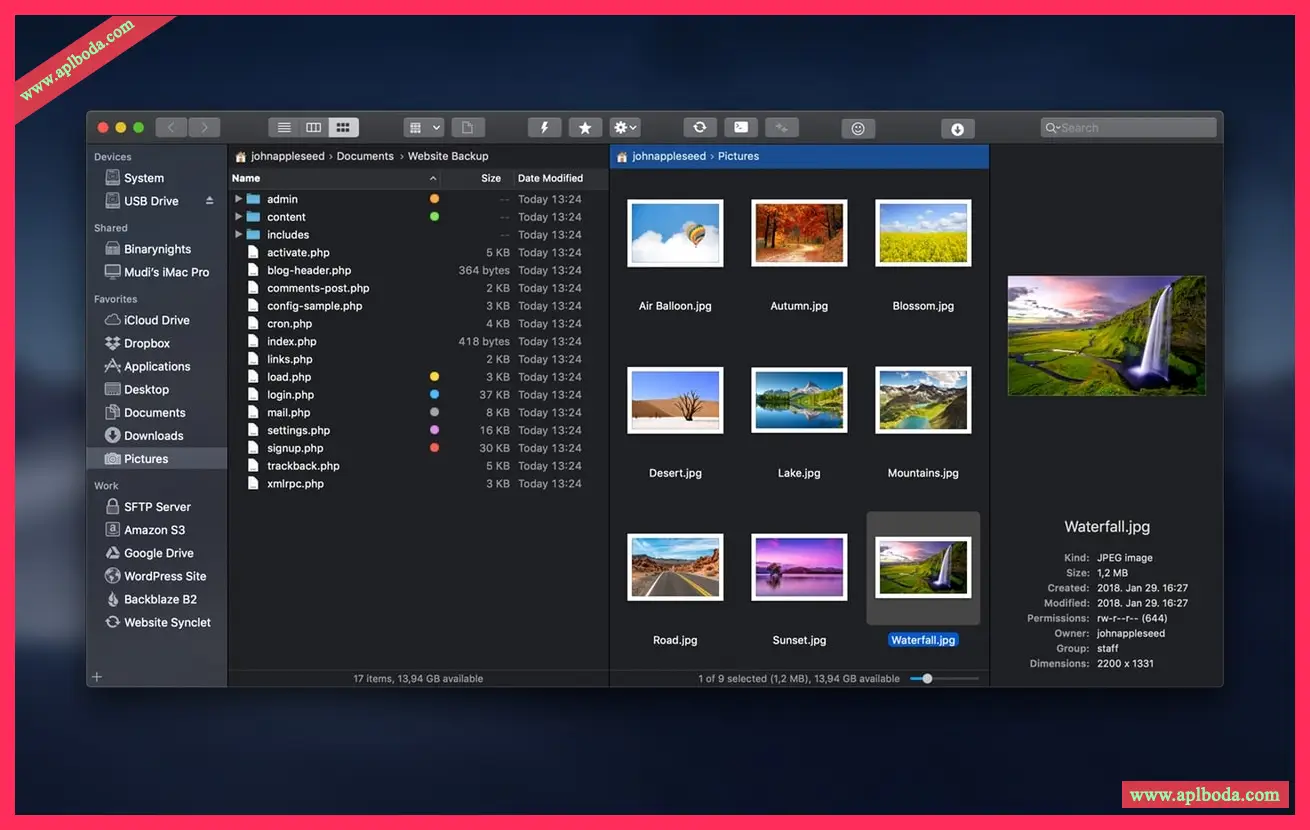Sort by Date Modified column header

click(x=560, y=178)
